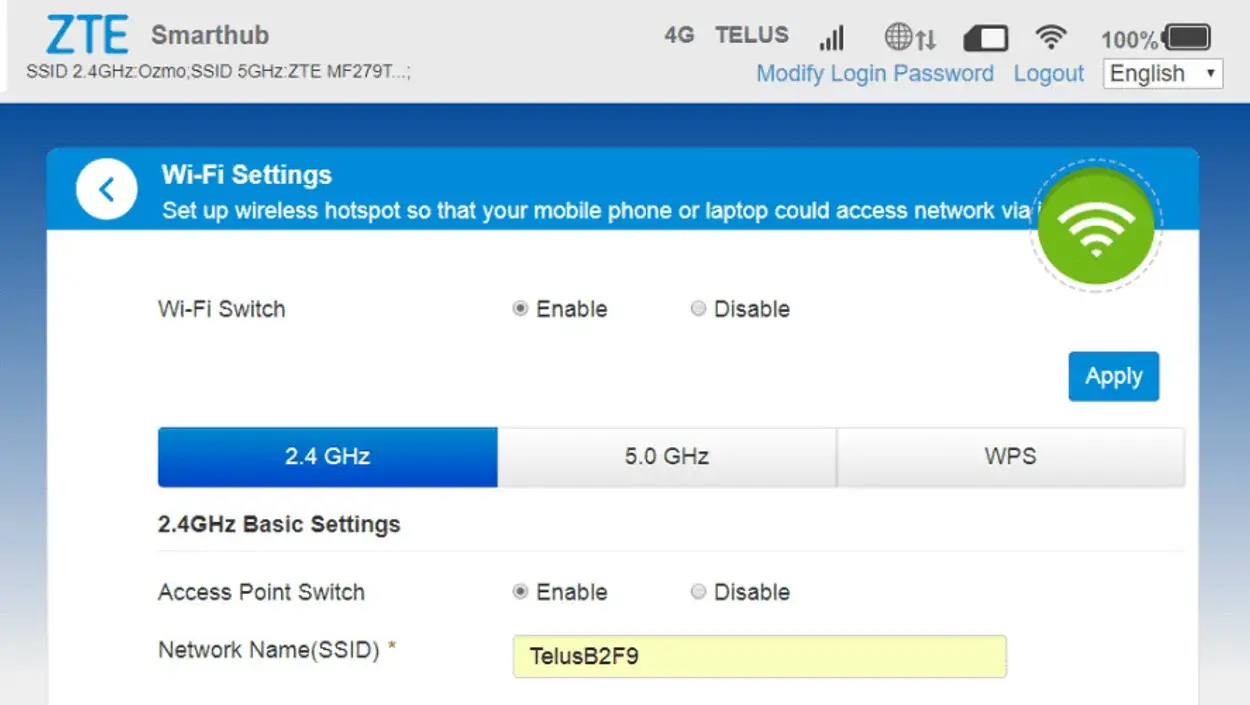
Task: Select Disable for Access Point Switch
Action: coord(698,592)
